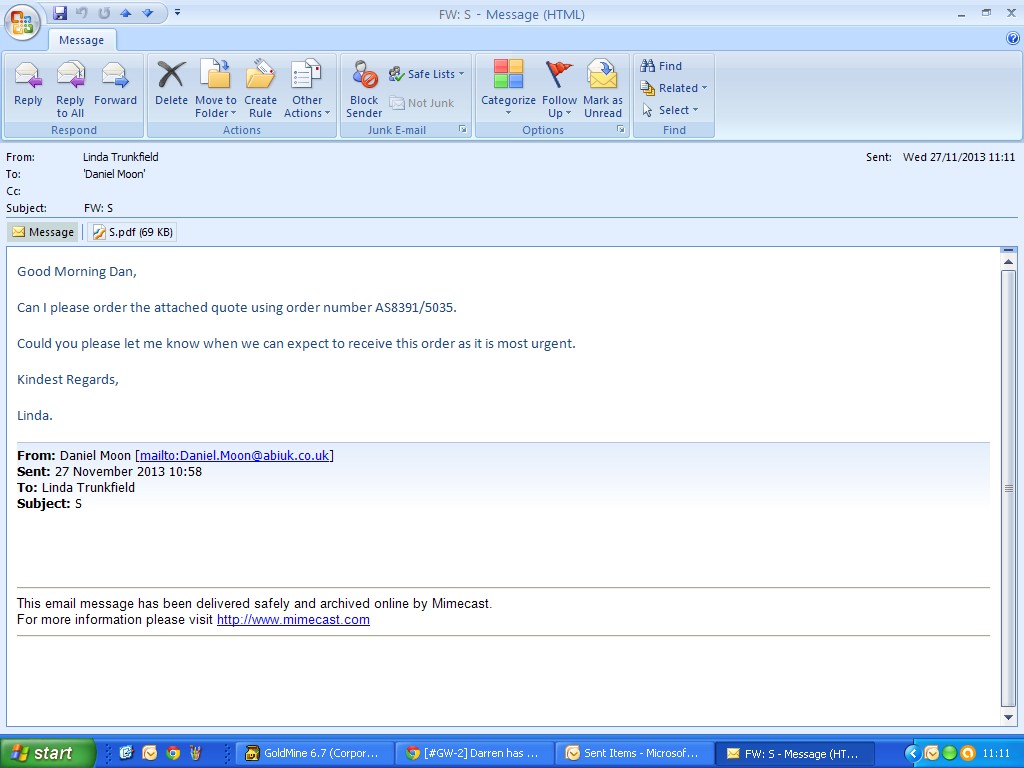Block Sender of this email
Image resolution: width=1024 pixels, height=768 pixels.
coord(364,89)
